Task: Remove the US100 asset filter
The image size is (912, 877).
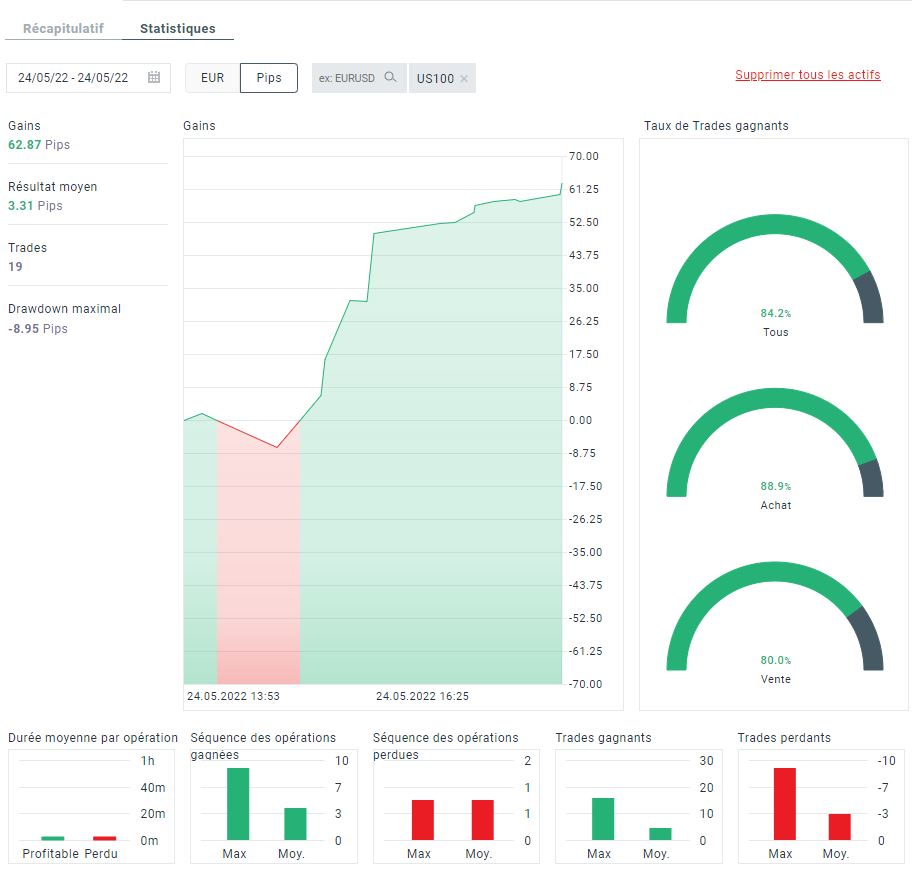Action: pos(464,79)
